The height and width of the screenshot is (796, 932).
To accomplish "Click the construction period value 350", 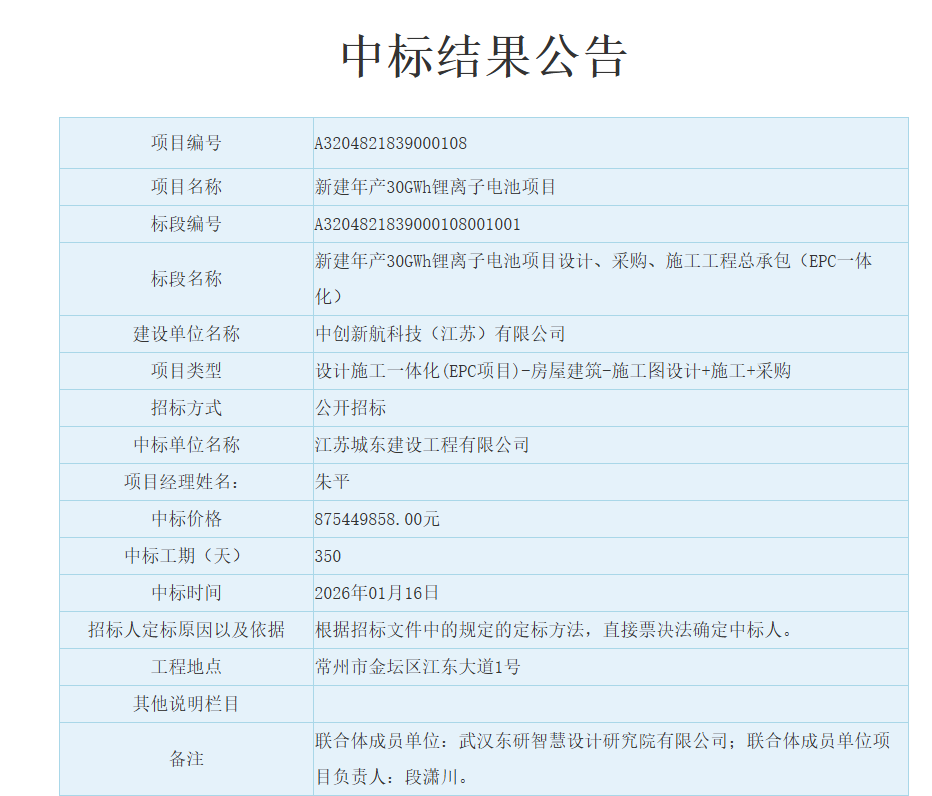I will [327, 556].
